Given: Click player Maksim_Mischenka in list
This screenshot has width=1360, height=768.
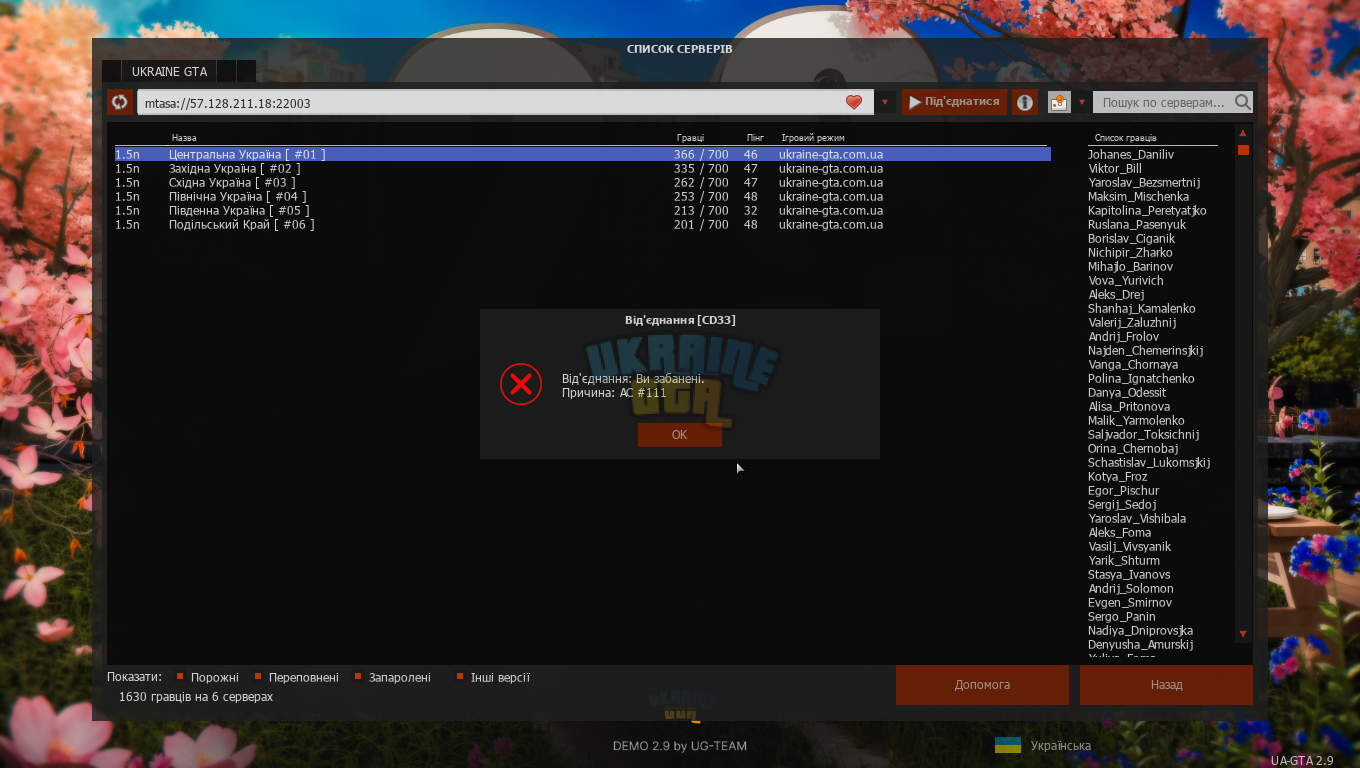Looking at the screenshot, I should tap(1138, 197).
